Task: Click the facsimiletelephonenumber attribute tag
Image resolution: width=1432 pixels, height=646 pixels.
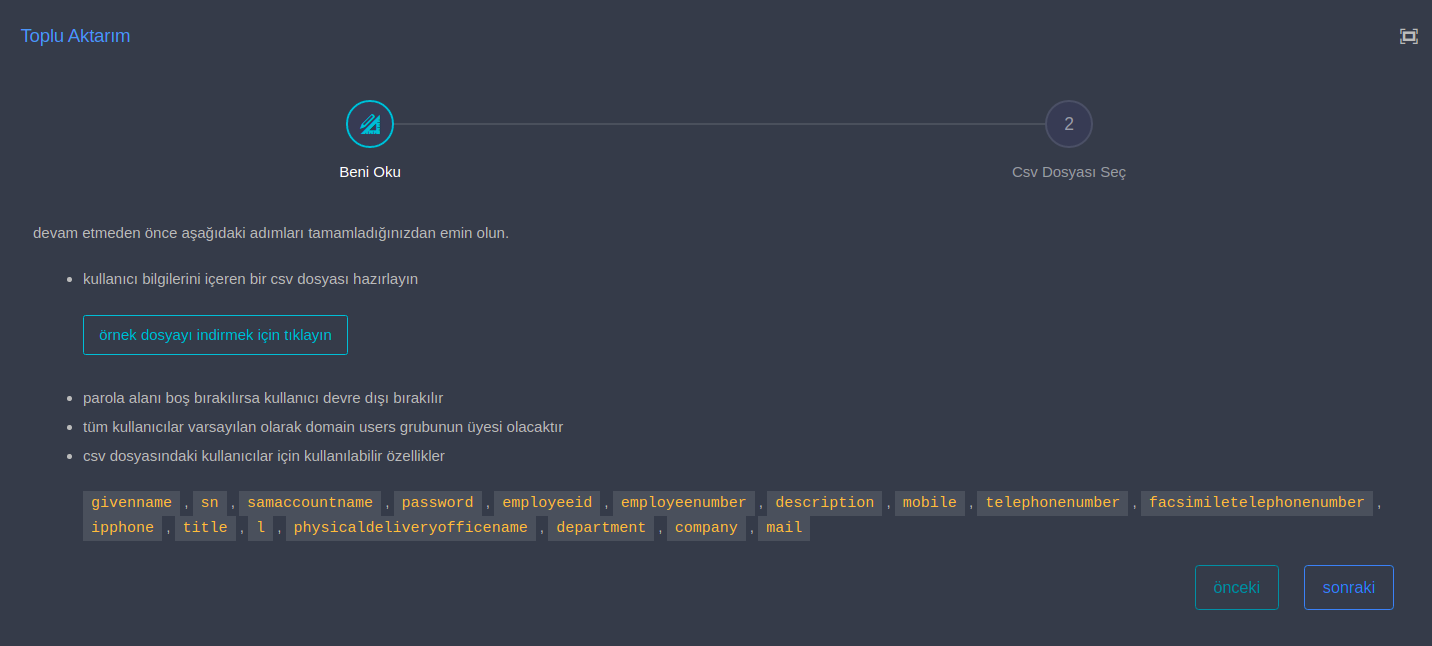Action: pos(1256,503)
